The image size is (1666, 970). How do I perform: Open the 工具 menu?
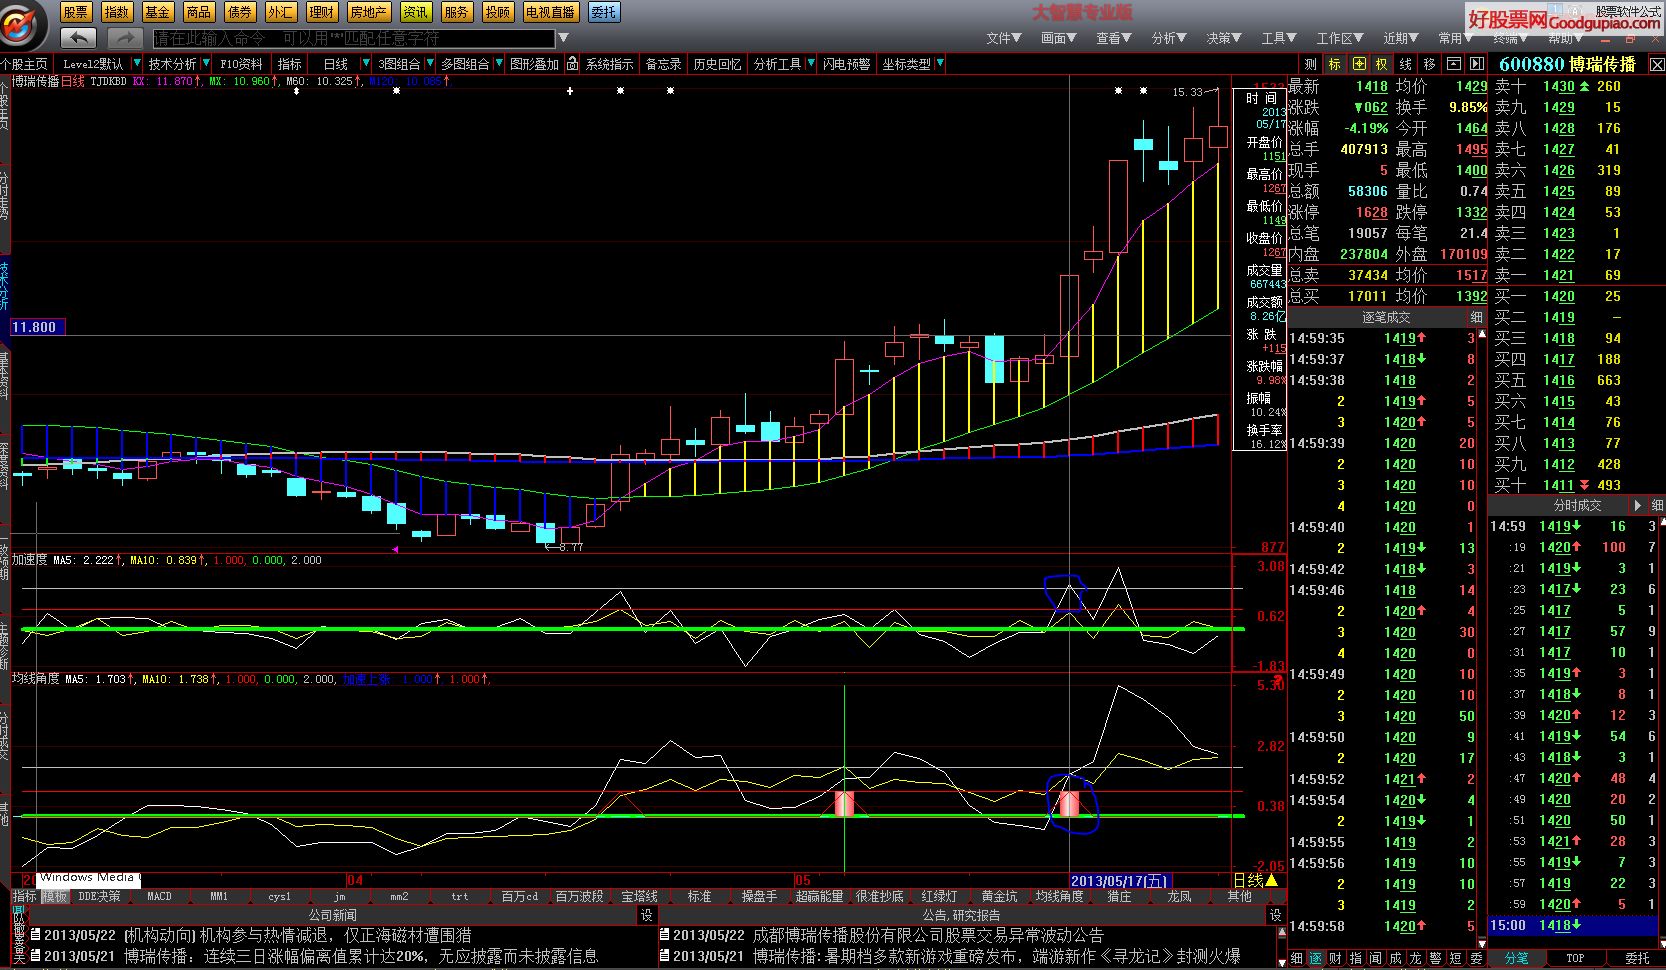tap(1279, 38)
